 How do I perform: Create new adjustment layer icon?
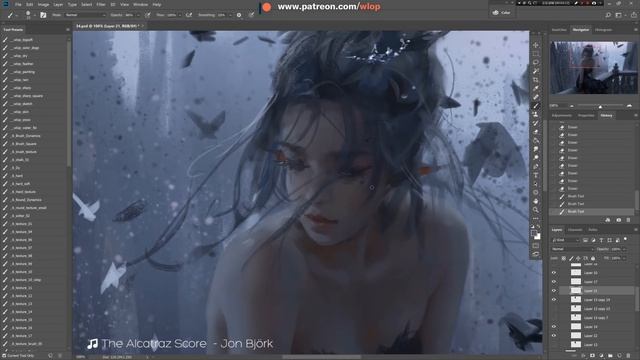click(x=601, y=356)
